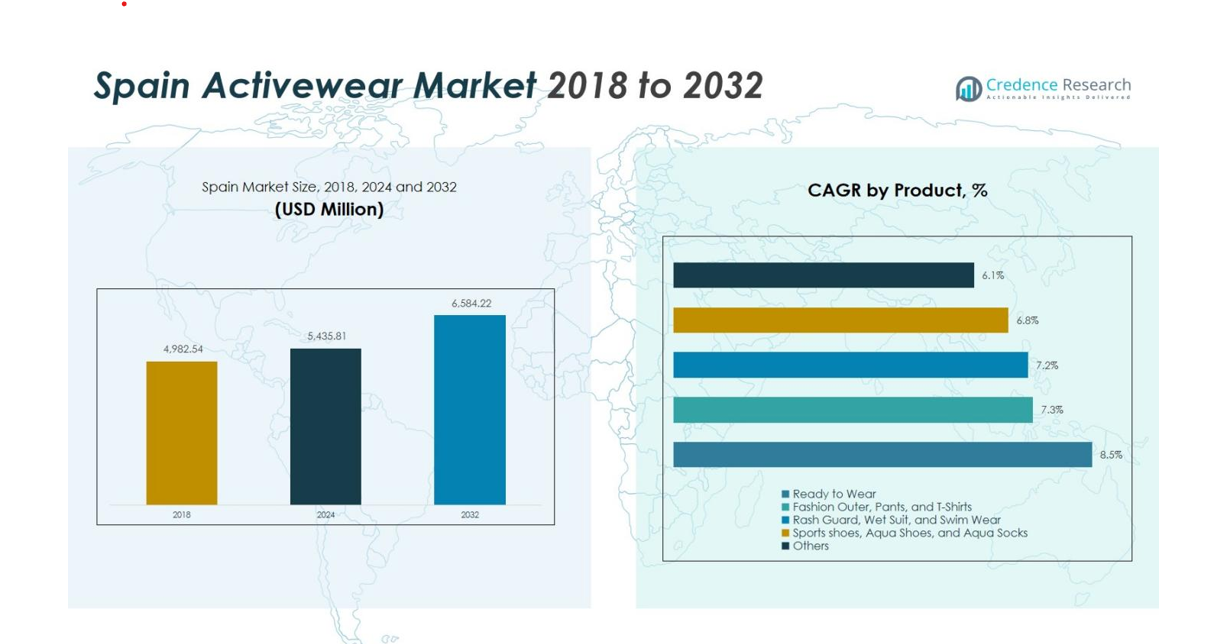Click the Spain Activewear Market title

coord(428,86)
